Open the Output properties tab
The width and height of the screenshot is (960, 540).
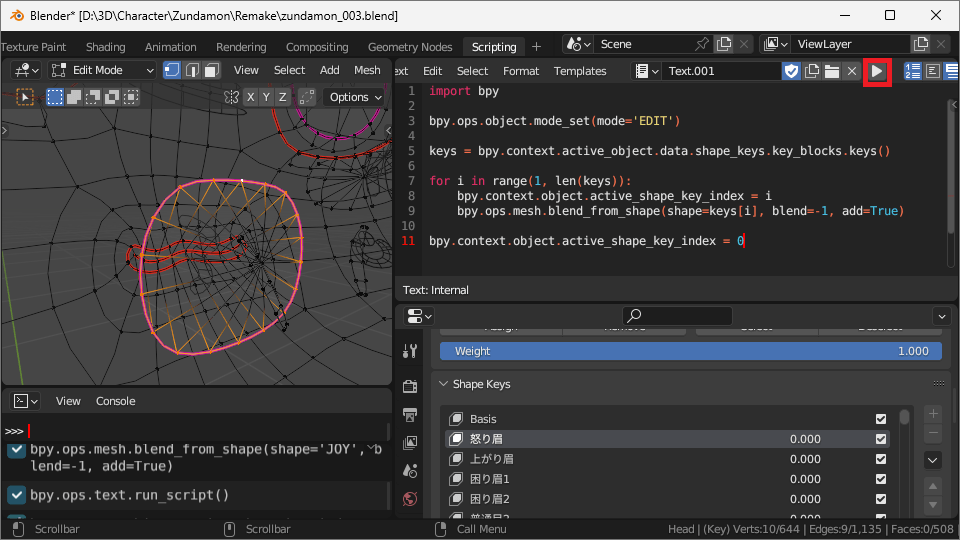coord(410,415)
